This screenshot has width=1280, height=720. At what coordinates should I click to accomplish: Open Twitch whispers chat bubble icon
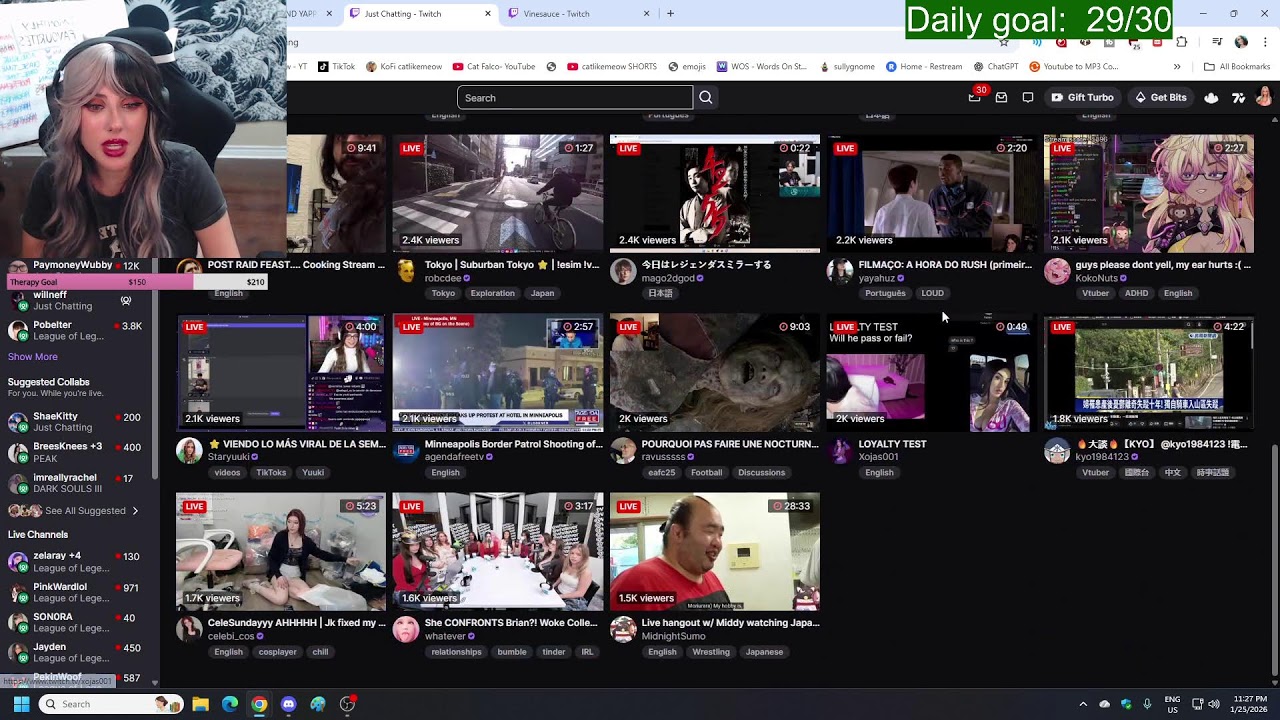[1028, 98]
